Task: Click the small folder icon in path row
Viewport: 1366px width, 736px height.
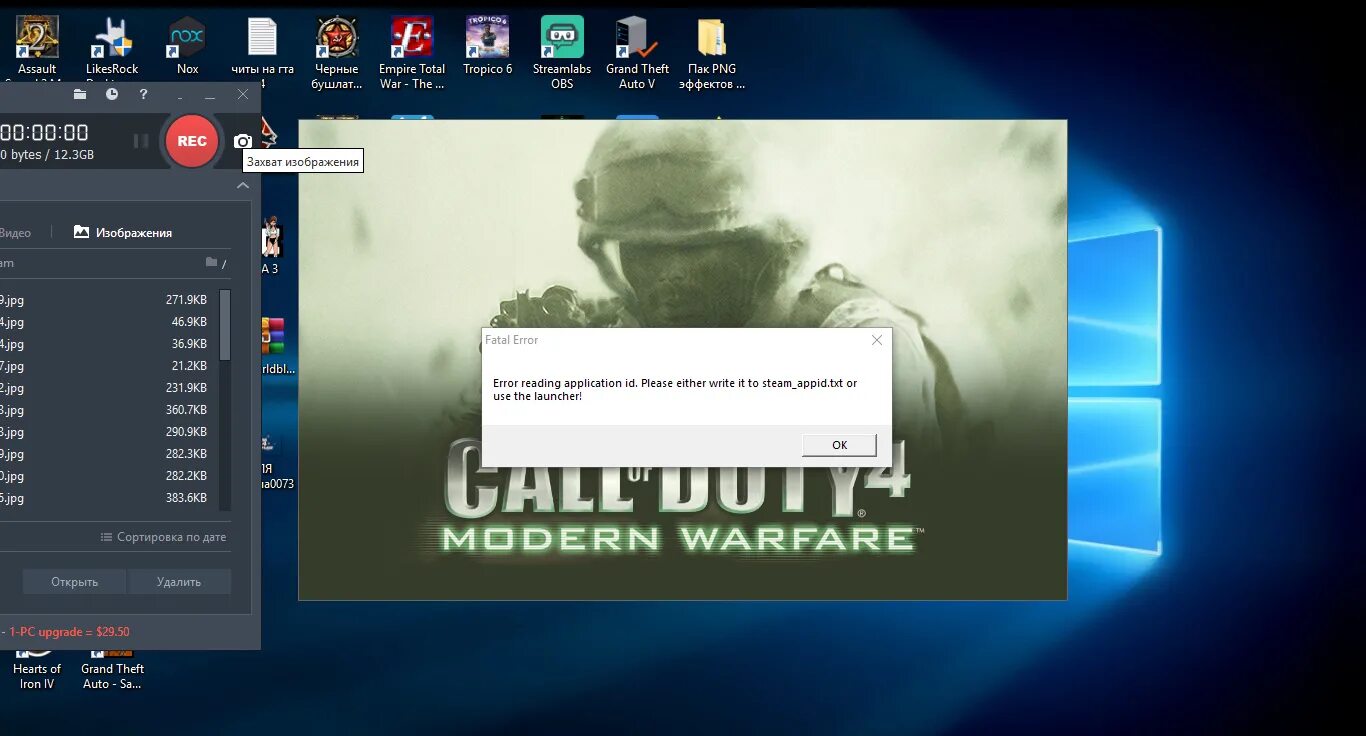Action: point(211,262)
